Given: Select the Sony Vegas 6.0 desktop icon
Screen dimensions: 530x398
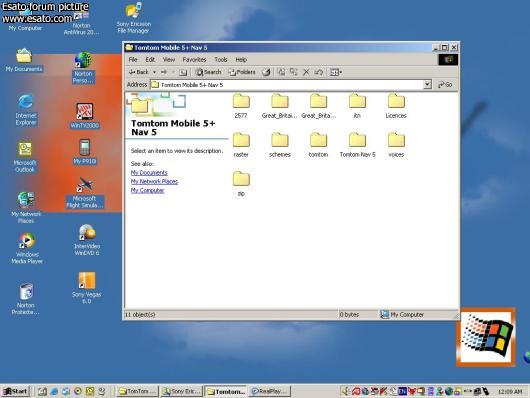Looking at the screenshot, I should [87, 288].
